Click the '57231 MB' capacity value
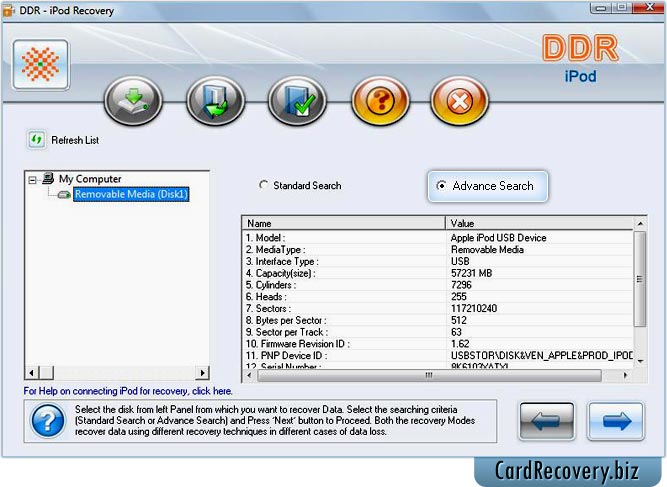This screenshot has width=667, height=487. tap(471, 273)
